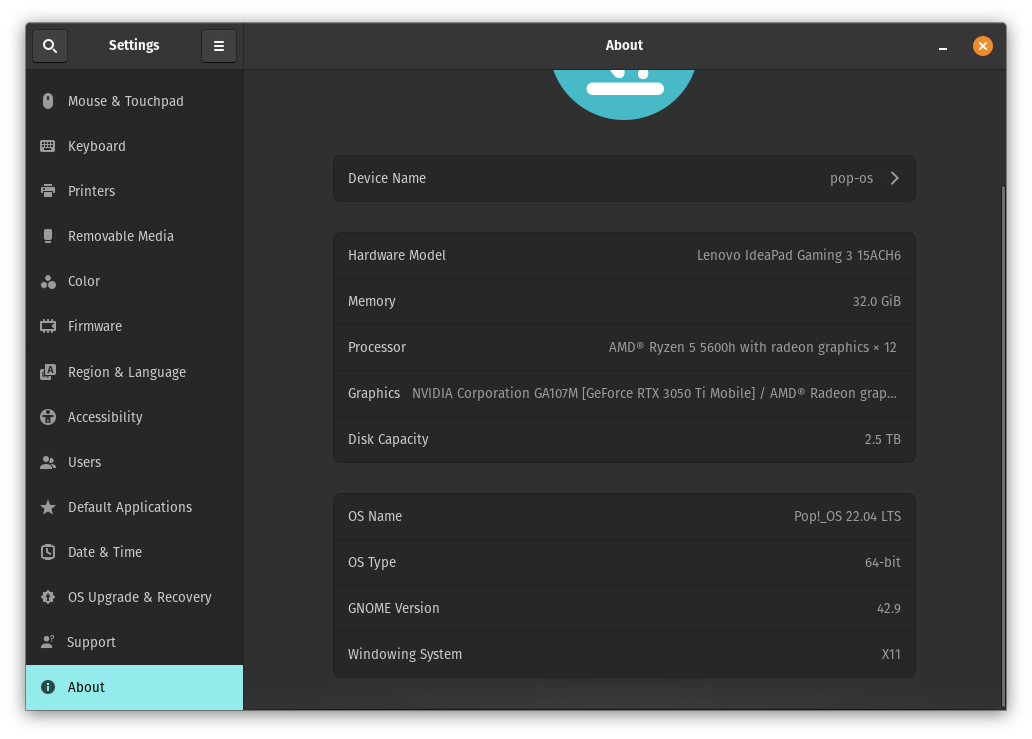Click the Default Applications star icon
The image size is (1032, 739).
click(48, 507)
